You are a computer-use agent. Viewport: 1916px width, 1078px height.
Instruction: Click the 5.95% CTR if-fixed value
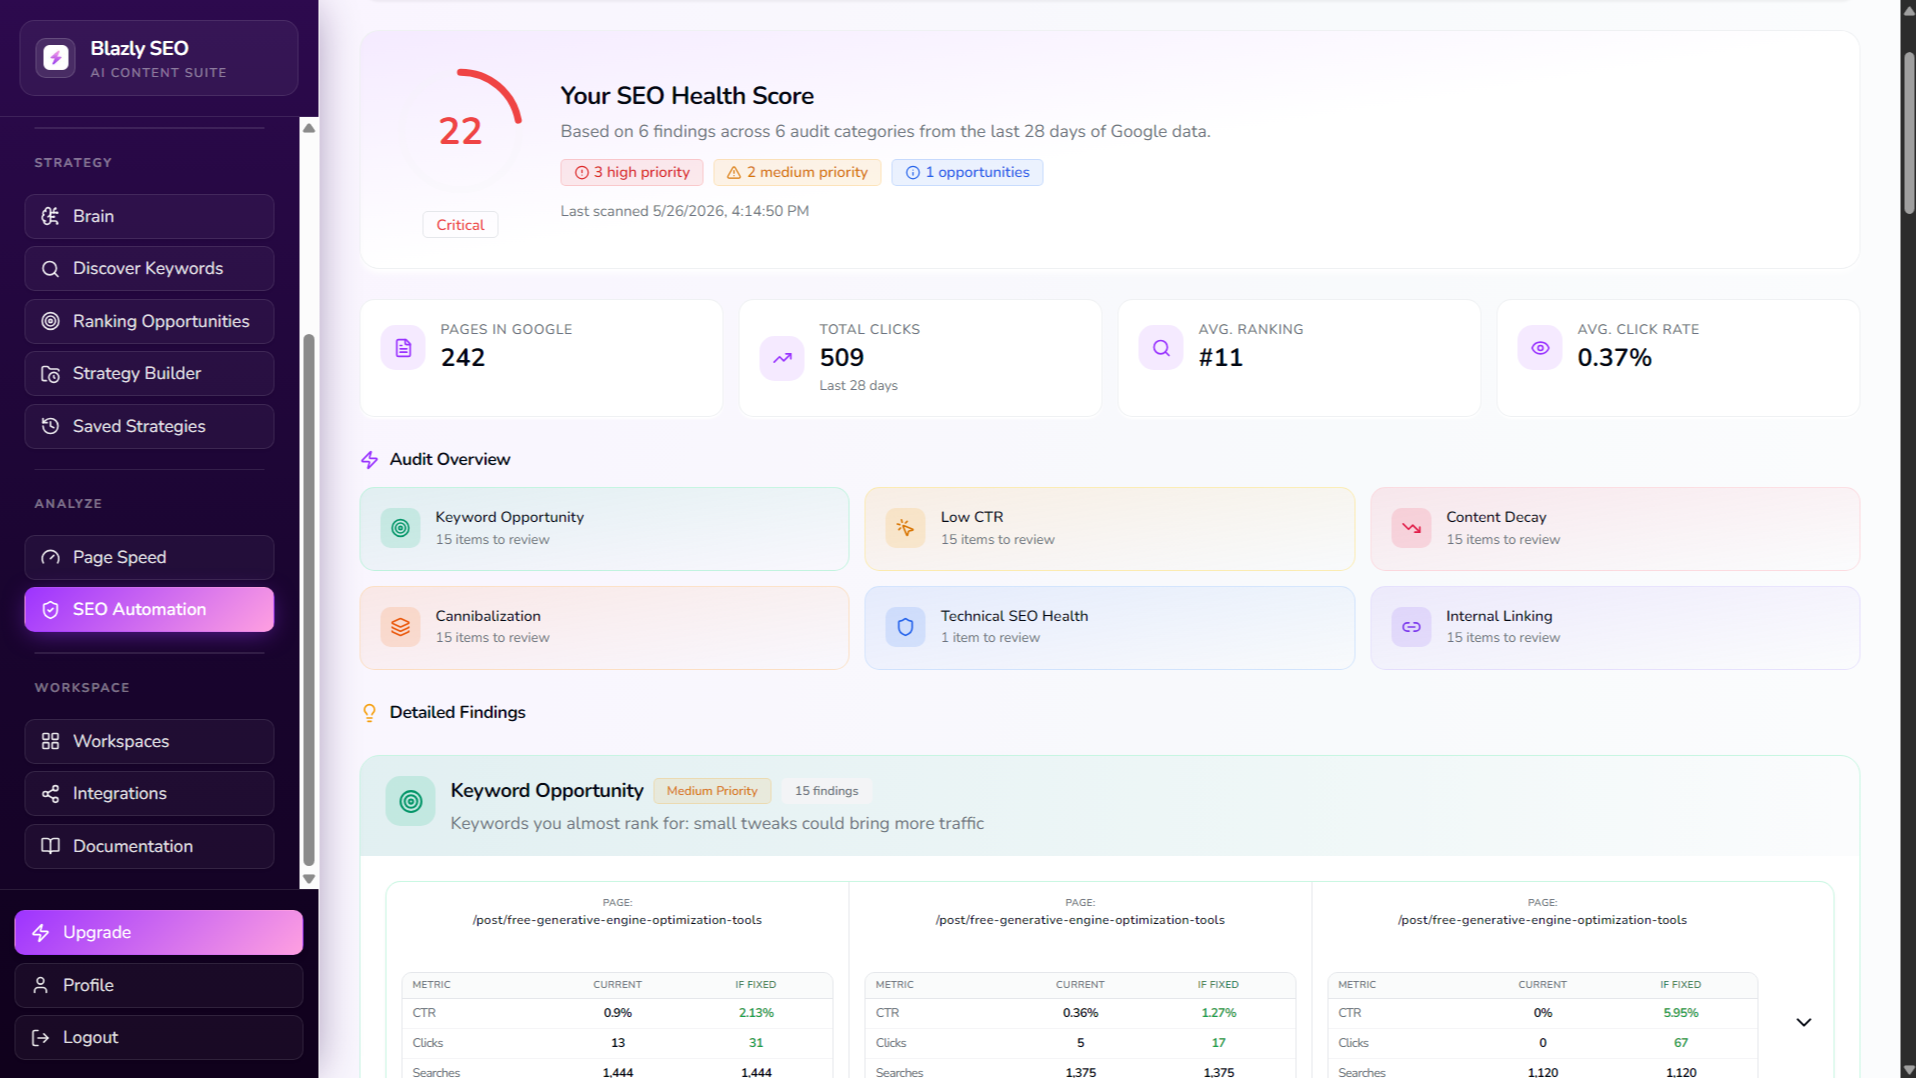[x=1681, y=1013]
